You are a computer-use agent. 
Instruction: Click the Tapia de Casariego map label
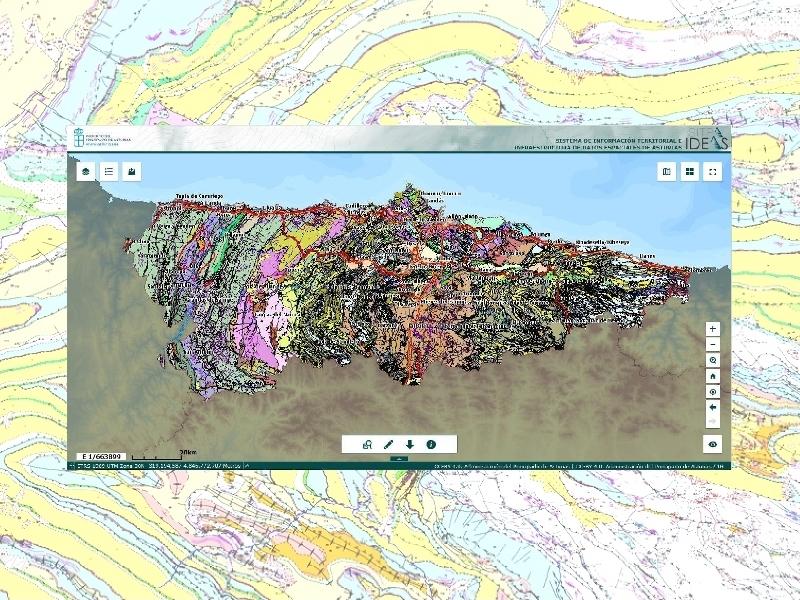click(199, 196)
